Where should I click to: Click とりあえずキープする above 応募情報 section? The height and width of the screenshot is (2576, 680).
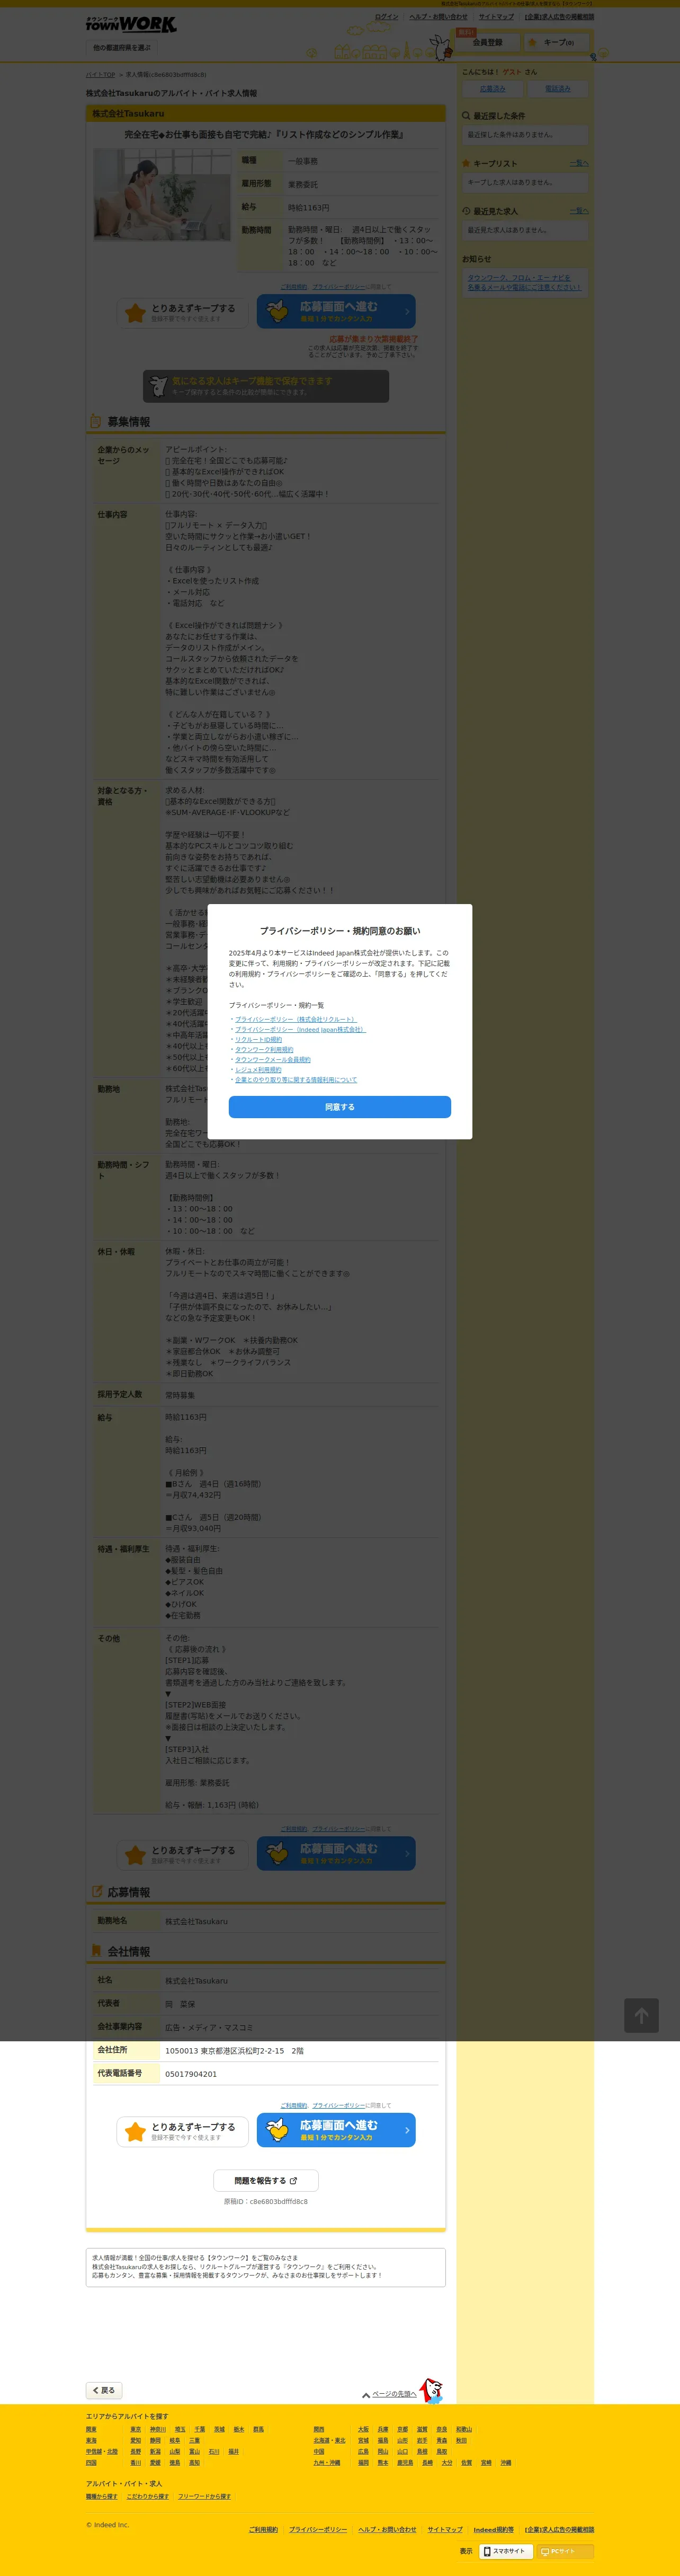tap(182, 1854)
